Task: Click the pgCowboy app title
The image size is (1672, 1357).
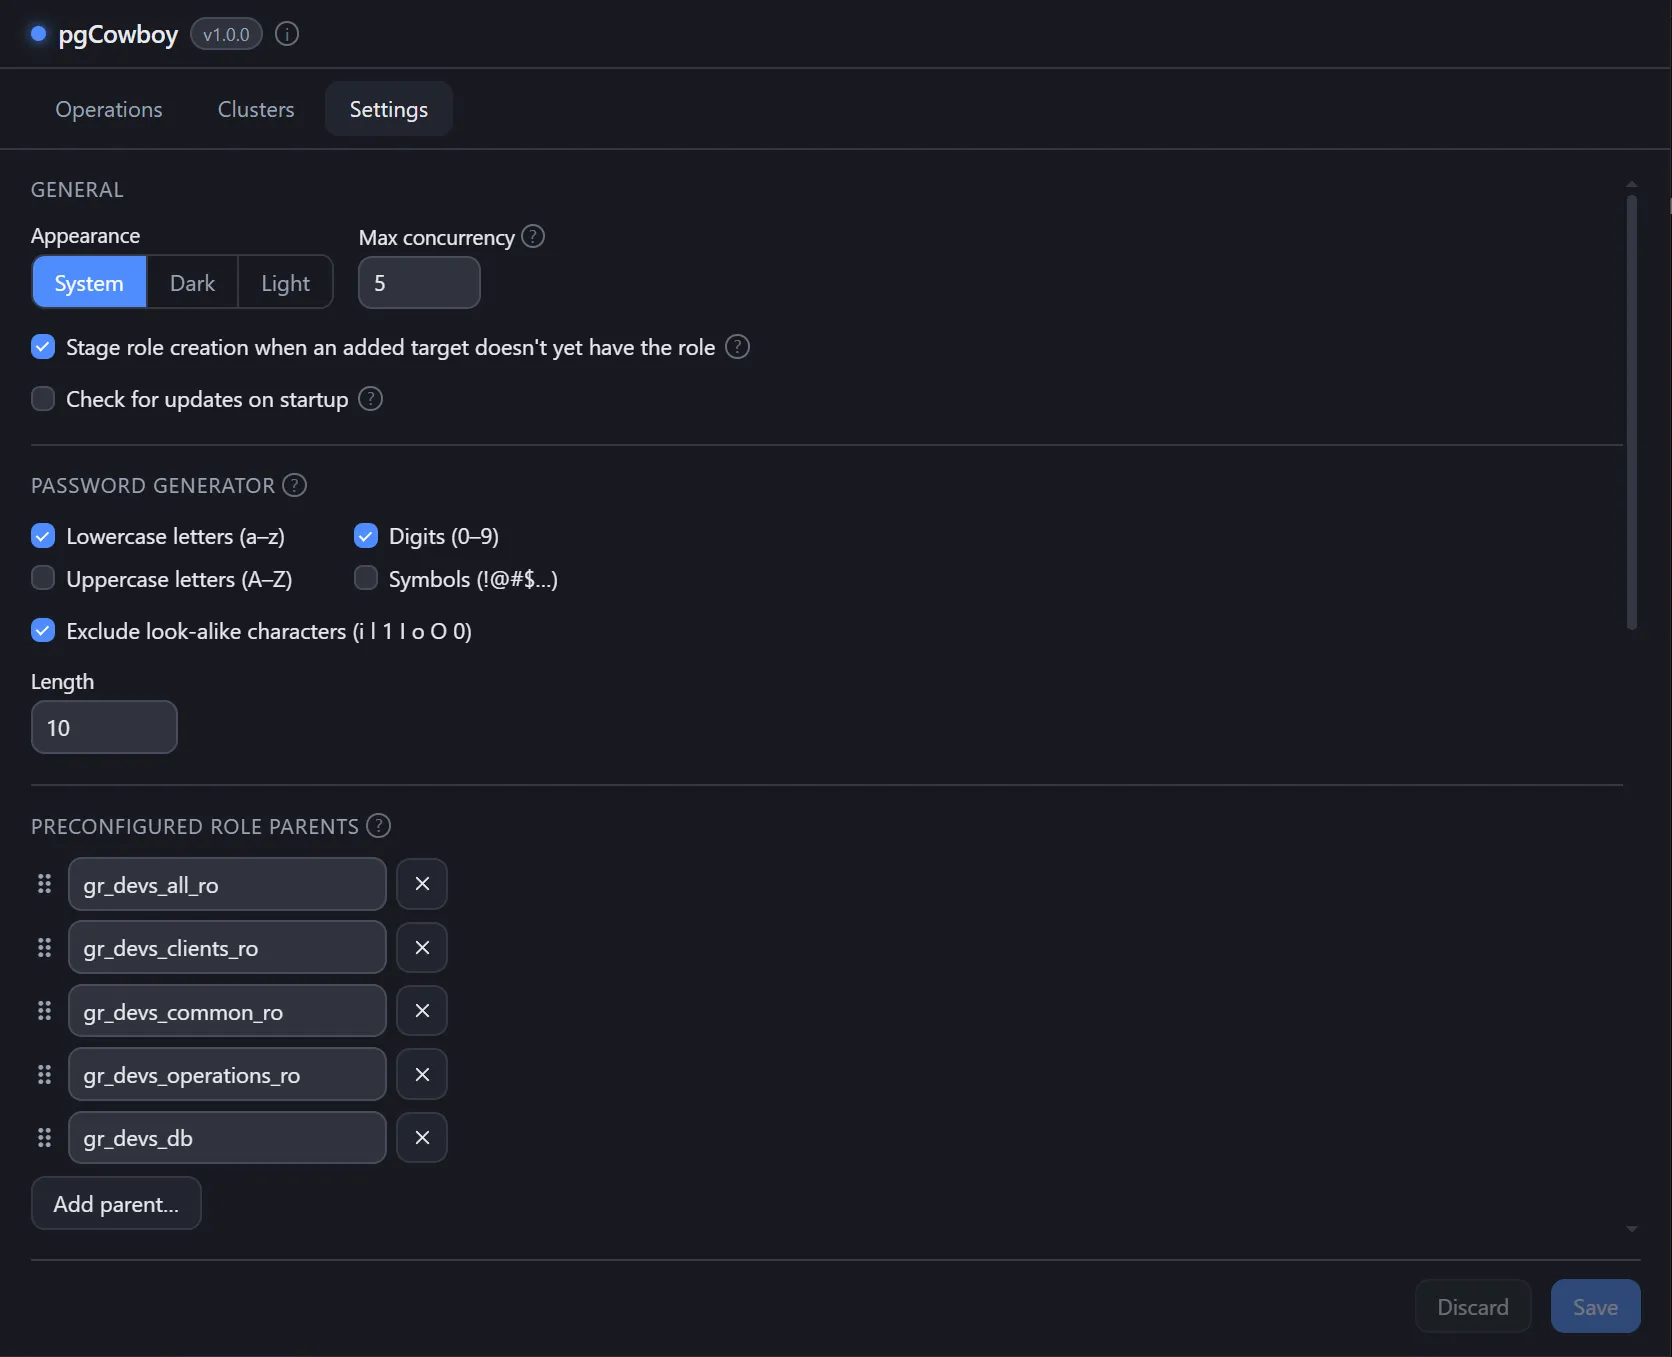Action: [118, 34]
